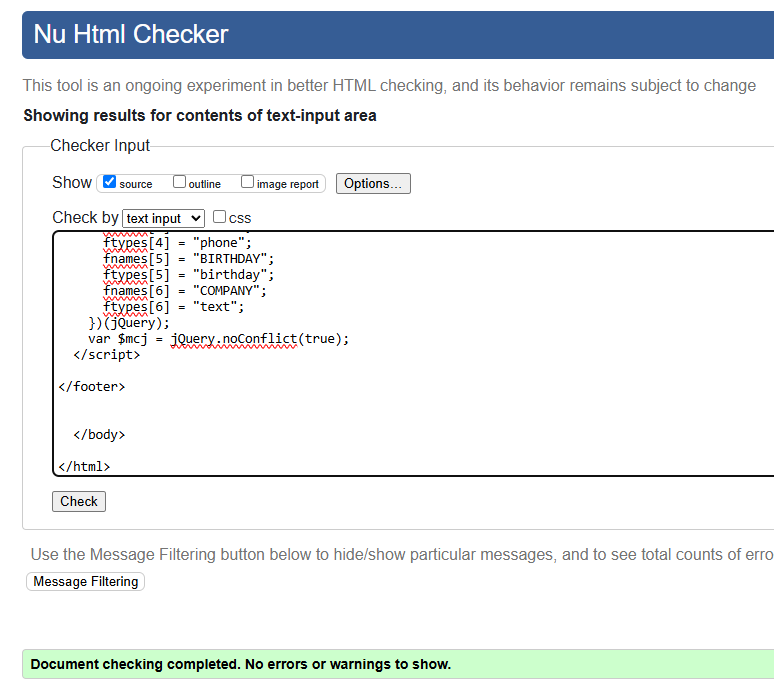Click the 'Check by' label

[85, 218]
